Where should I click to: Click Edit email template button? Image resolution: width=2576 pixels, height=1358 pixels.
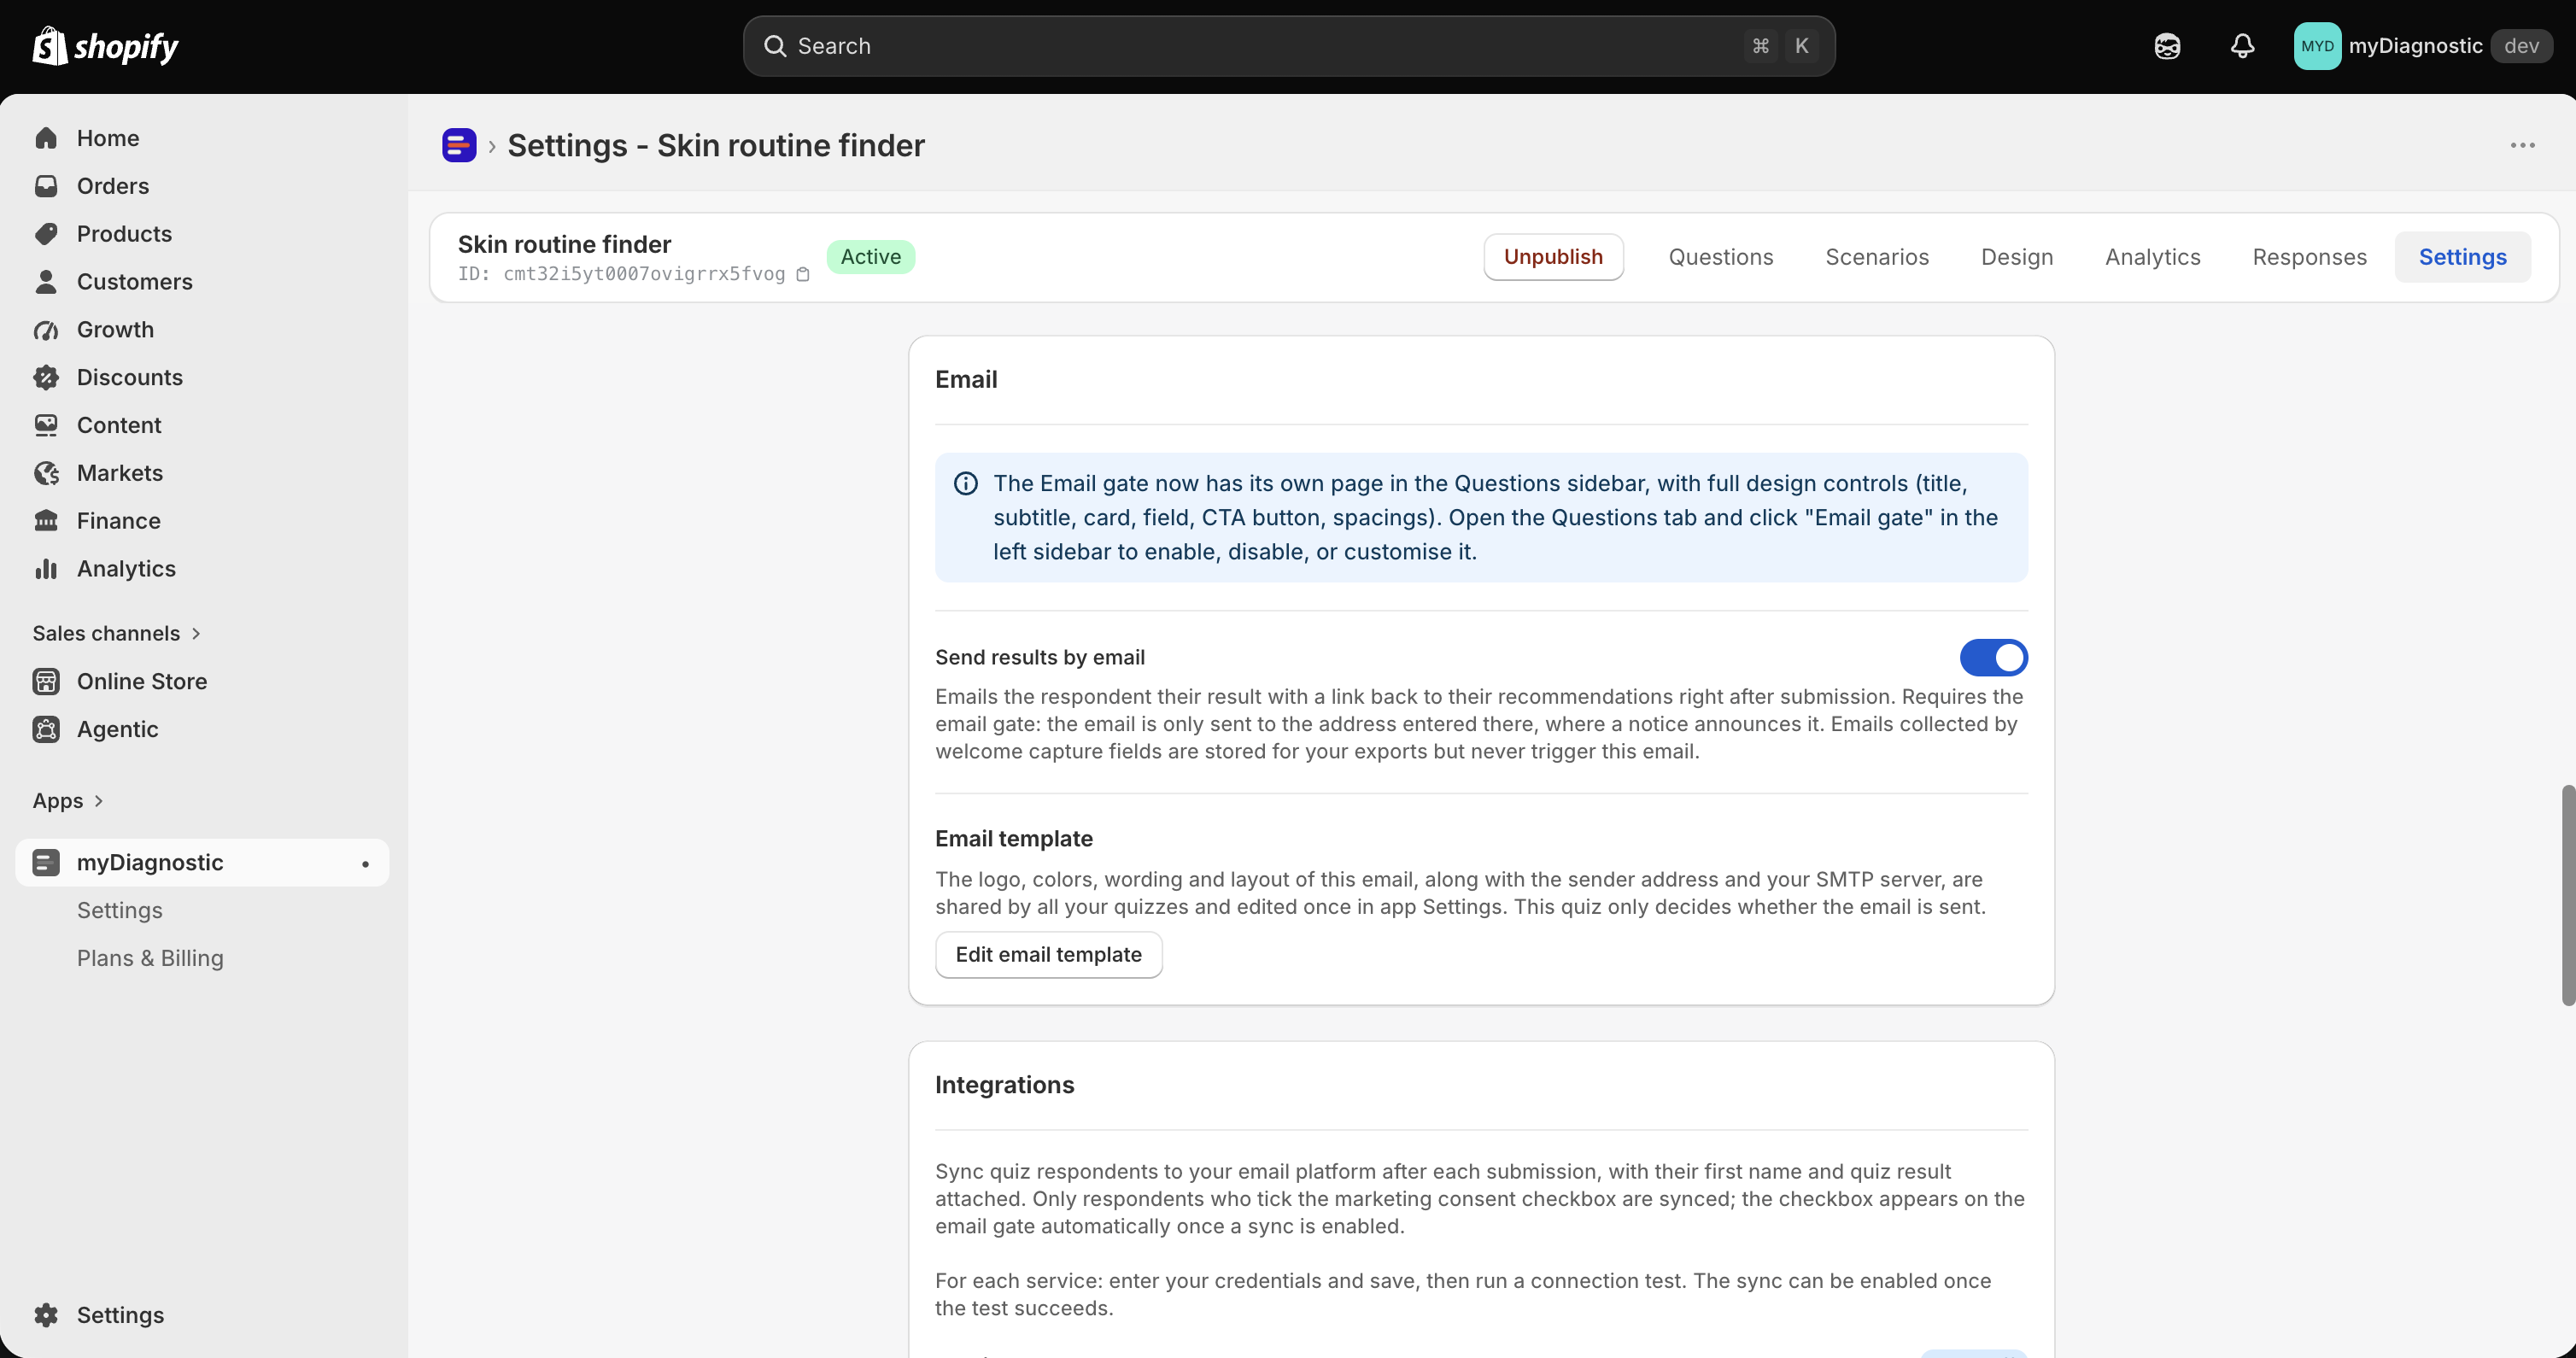(1048, 955)
